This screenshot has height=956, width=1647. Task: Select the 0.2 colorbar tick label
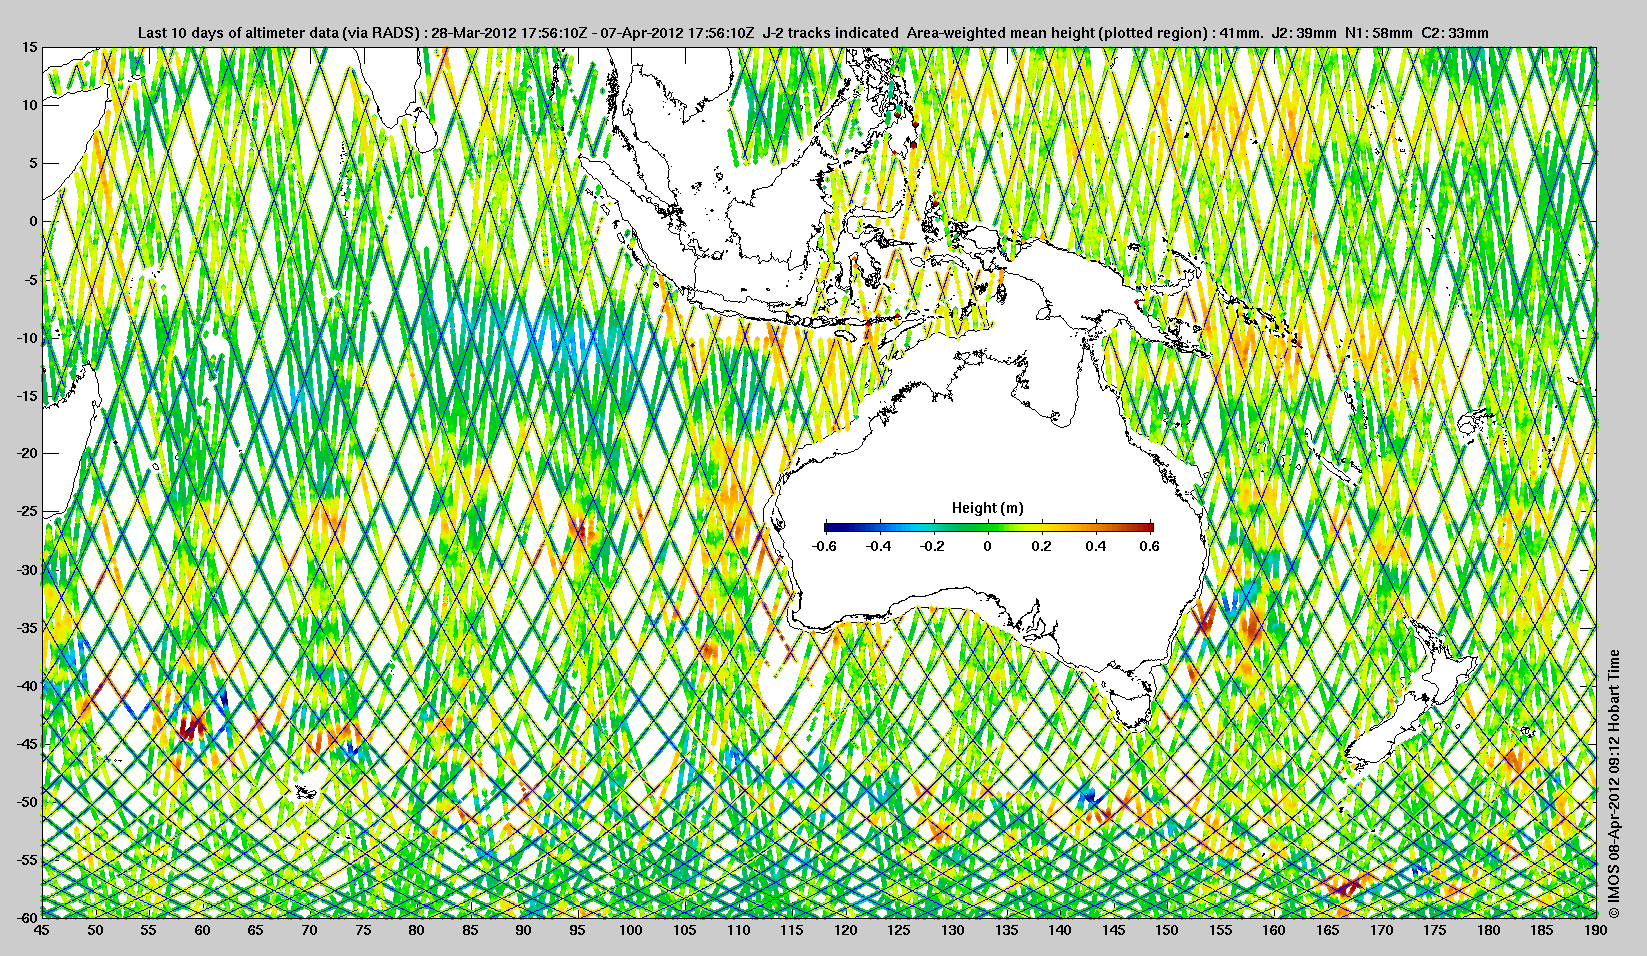(1041, 546)
